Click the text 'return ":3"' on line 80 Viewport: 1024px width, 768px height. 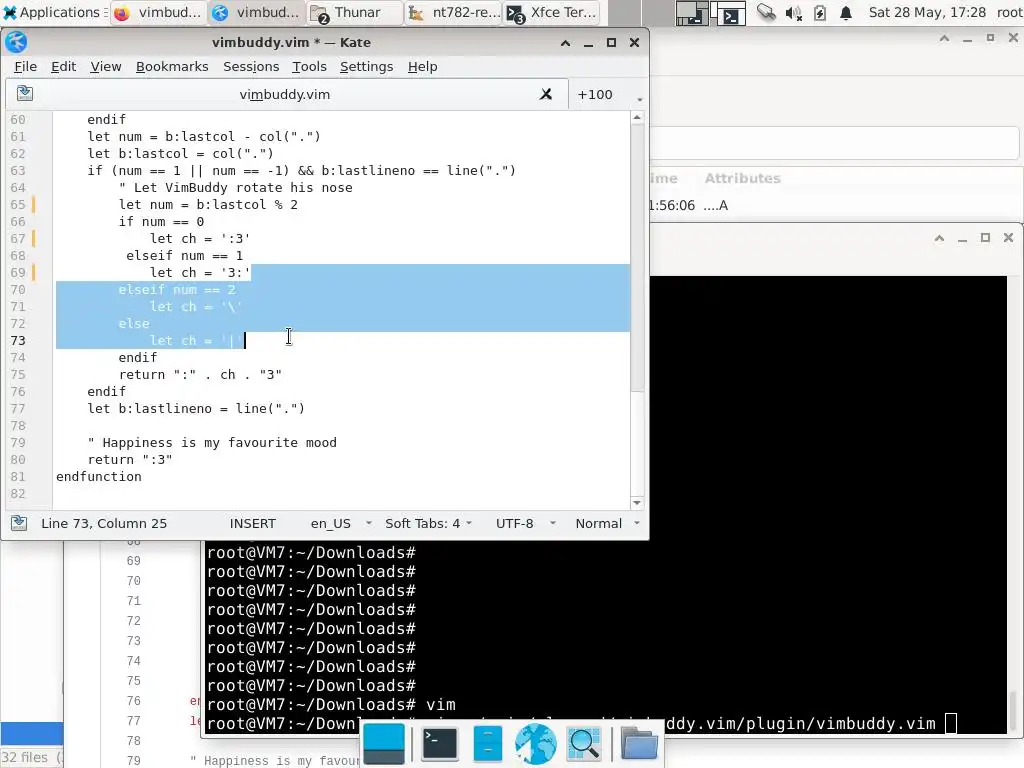pyautogui.click(x=130, y=459)
